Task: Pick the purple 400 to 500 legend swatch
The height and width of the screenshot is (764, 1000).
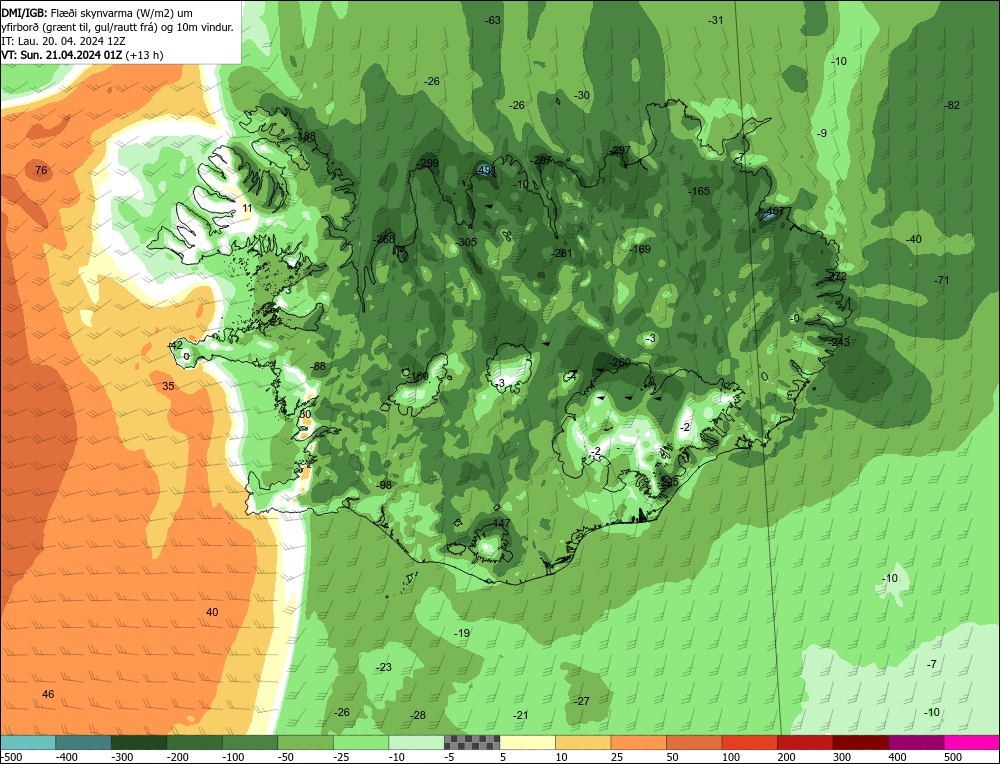Action: pos(916,742)
